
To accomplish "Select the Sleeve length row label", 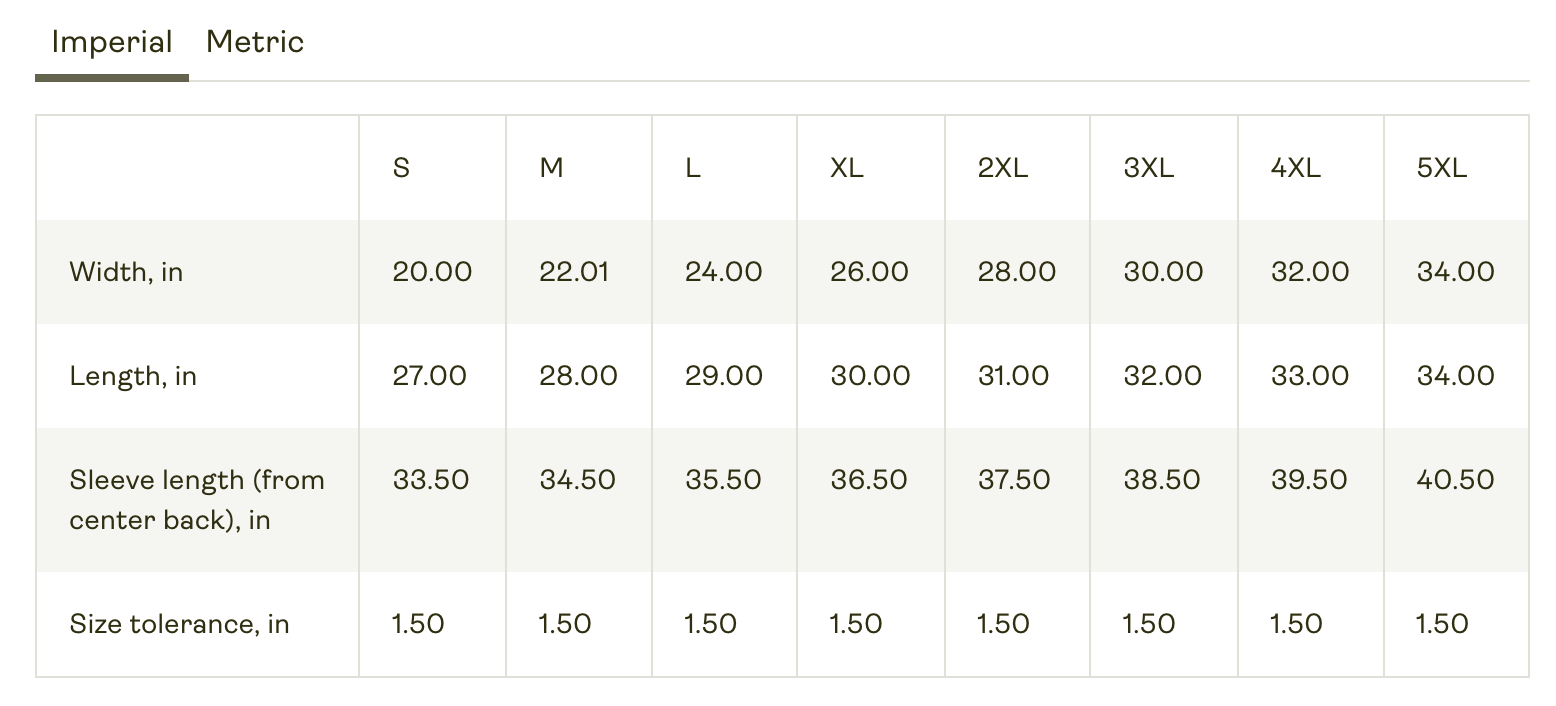I will (x=197, y=500).
